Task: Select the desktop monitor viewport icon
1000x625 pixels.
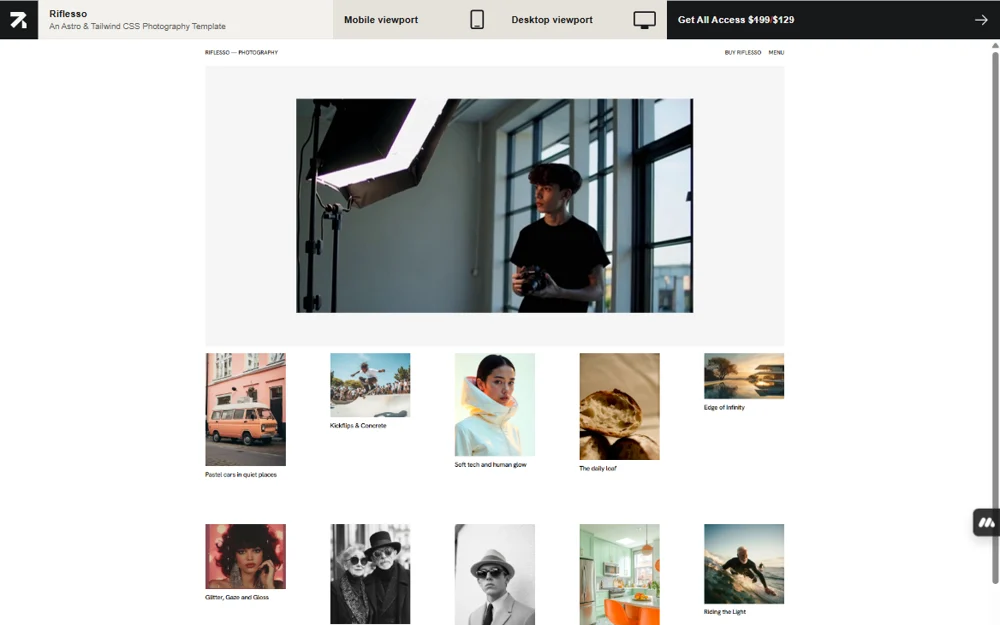Action: click(x=644, y=20)
